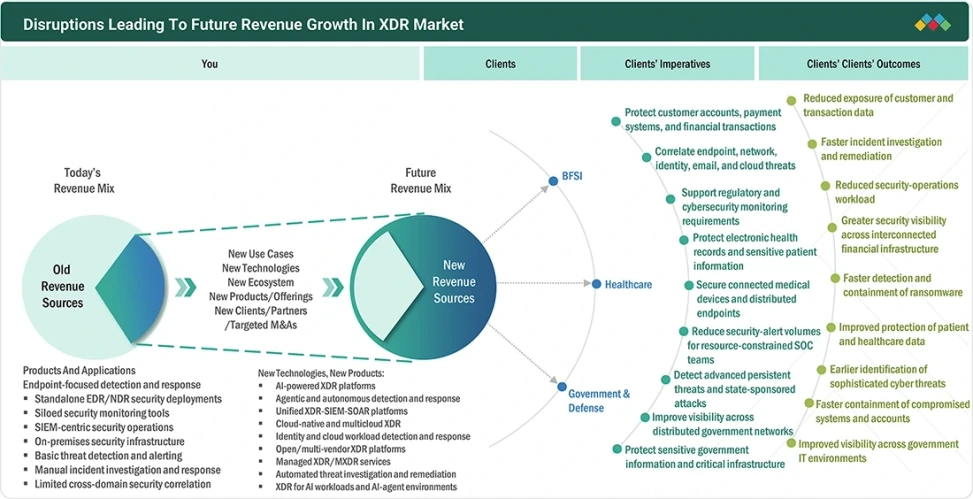
Task: Click 'New Technologies' text in center list
Action: 261,268
